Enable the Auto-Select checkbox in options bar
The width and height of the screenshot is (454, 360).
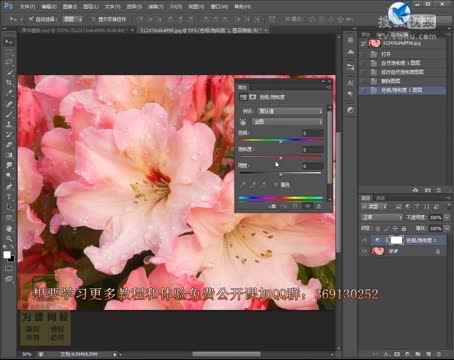click(31, 19)
